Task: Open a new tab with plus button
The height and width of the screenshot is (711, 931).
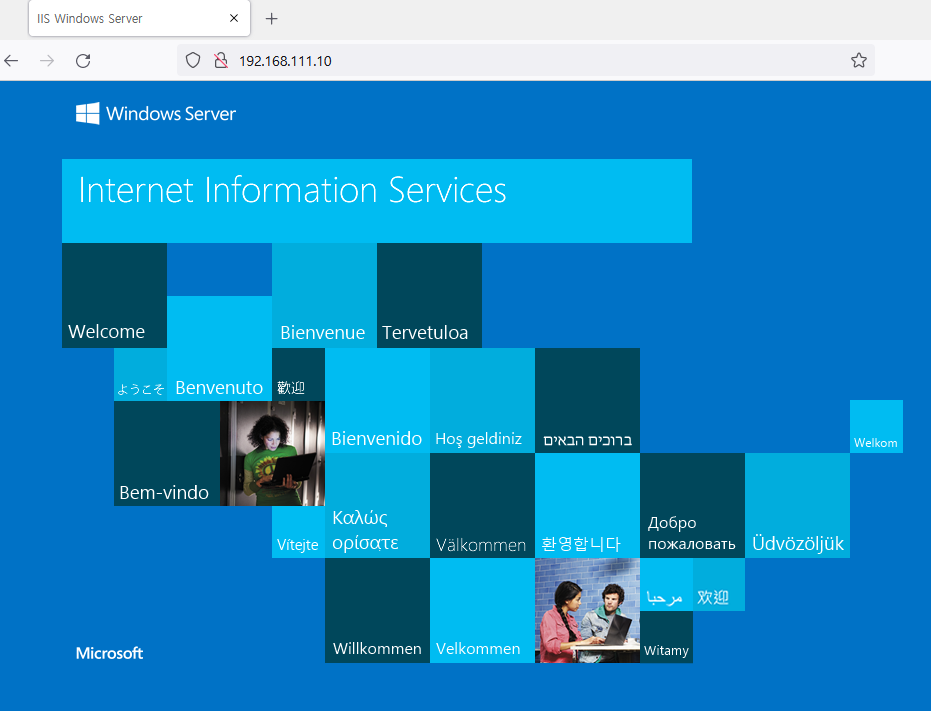Action: (271, 19)
